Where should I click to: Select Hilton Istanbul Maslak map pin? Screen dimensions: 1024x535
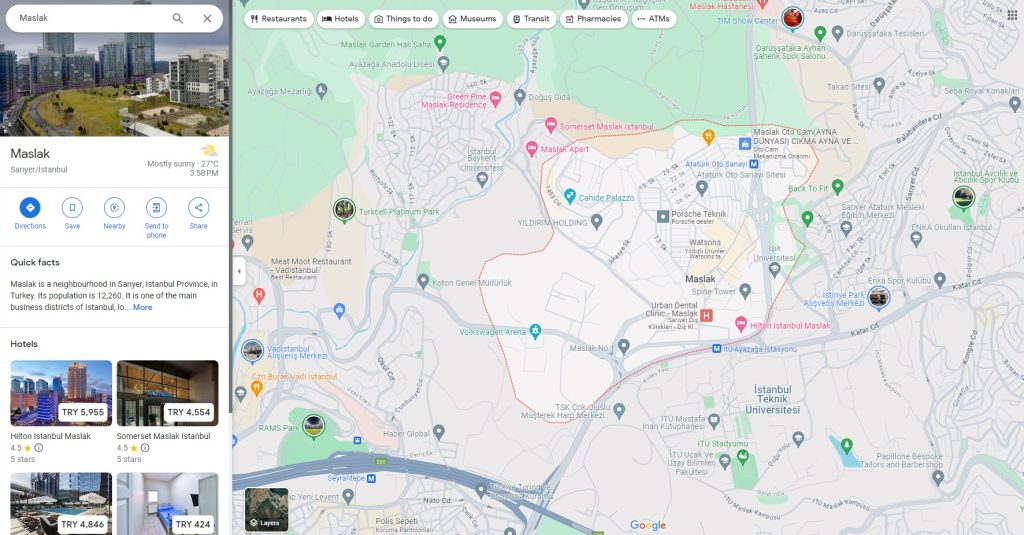[741, 323]
